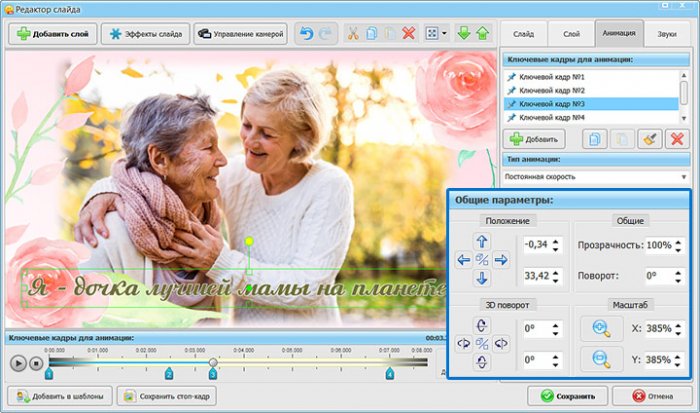Select the Анимация tab
This screenshot has width=700, height=413.
tap(619, 33)
